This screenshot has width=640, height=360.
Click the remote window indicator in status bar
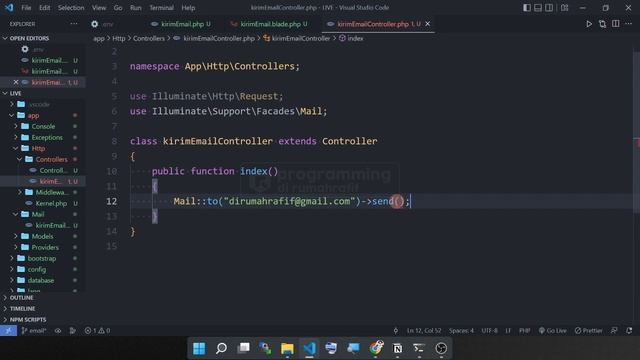pos(8,331)
